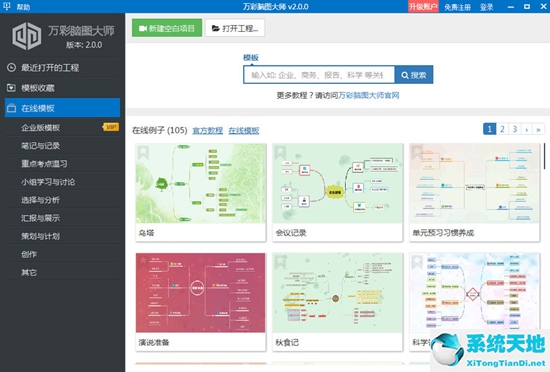The image size is (550, 372).
Task: Favorite the 鸟塔 template via star icon
Action: point(143,152)
